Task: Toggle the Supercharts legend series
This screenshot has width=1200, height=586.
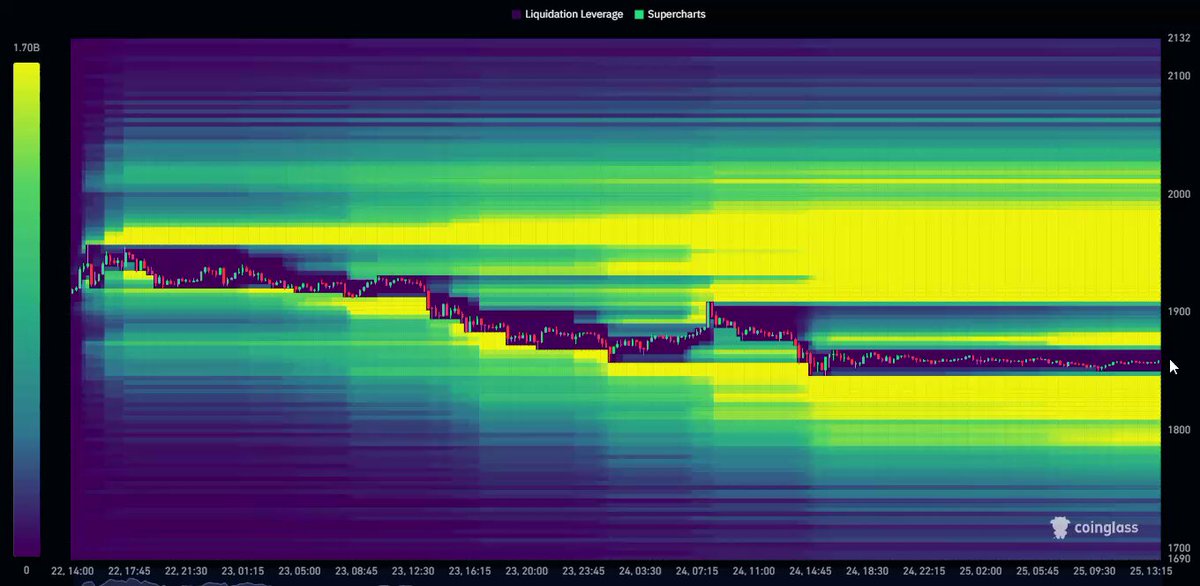Action: pos(670,15)
